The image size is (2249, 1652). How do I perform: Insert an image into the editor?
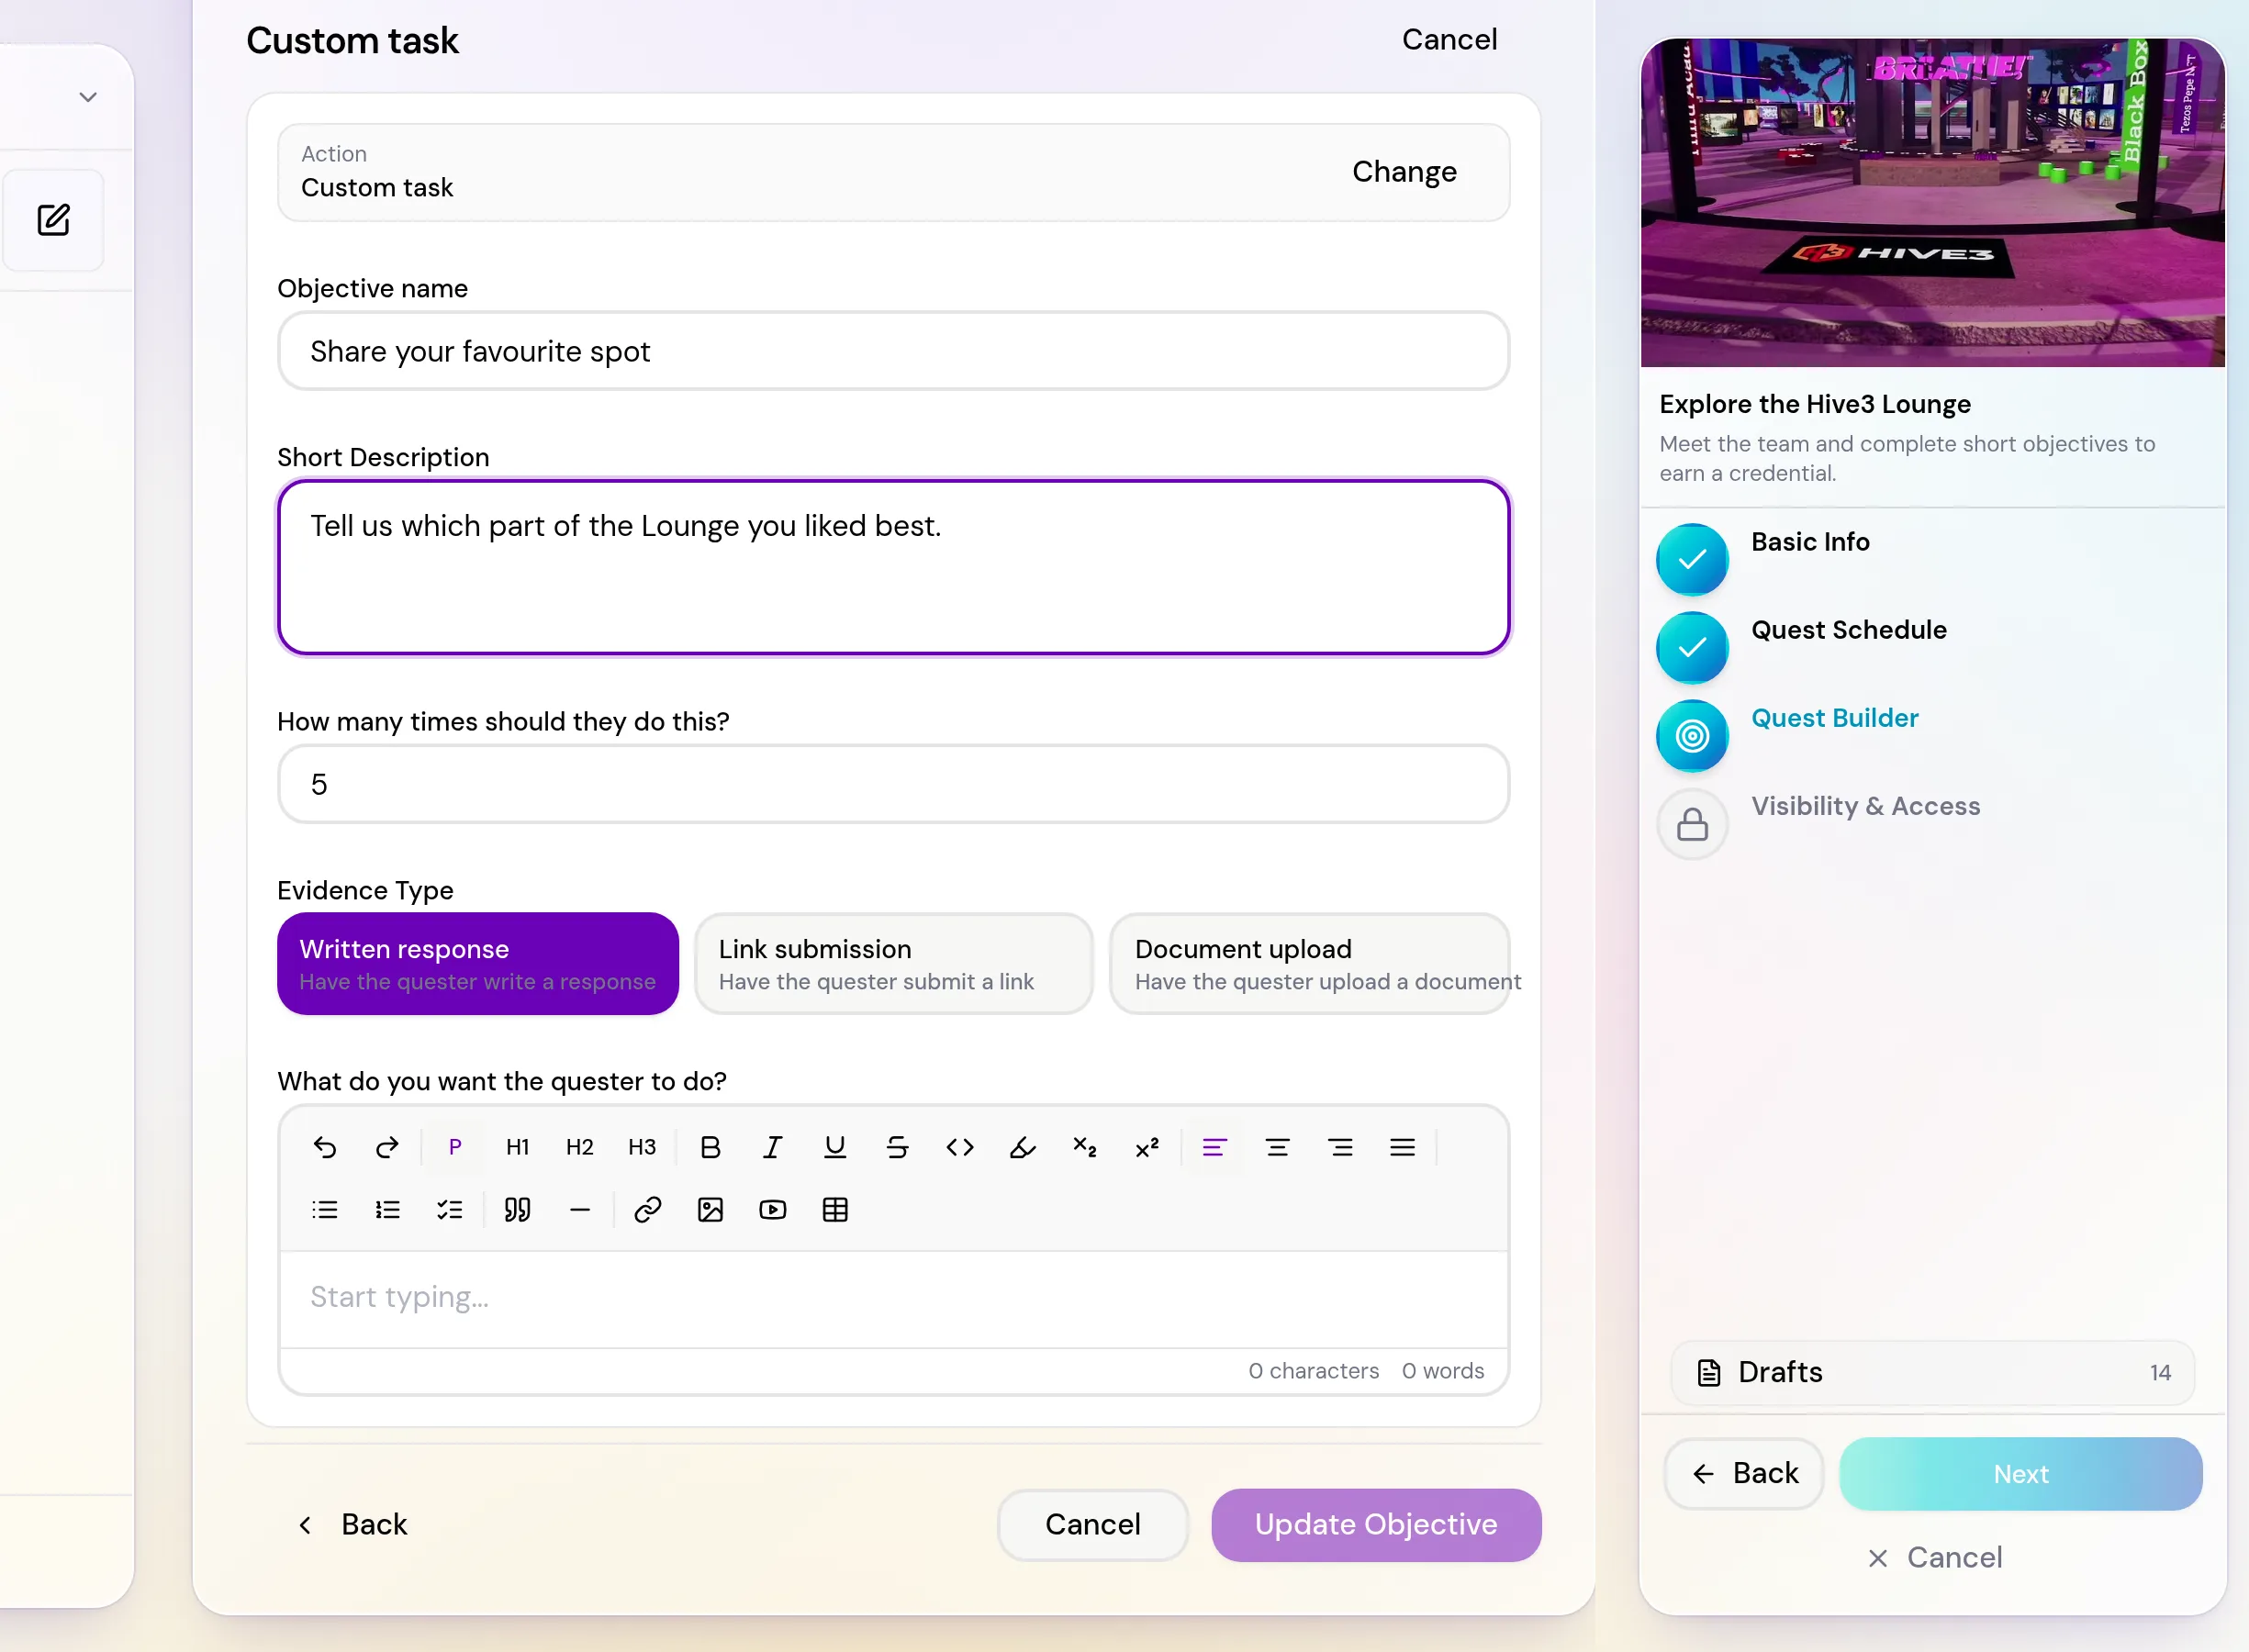(x=710, y=1210)
